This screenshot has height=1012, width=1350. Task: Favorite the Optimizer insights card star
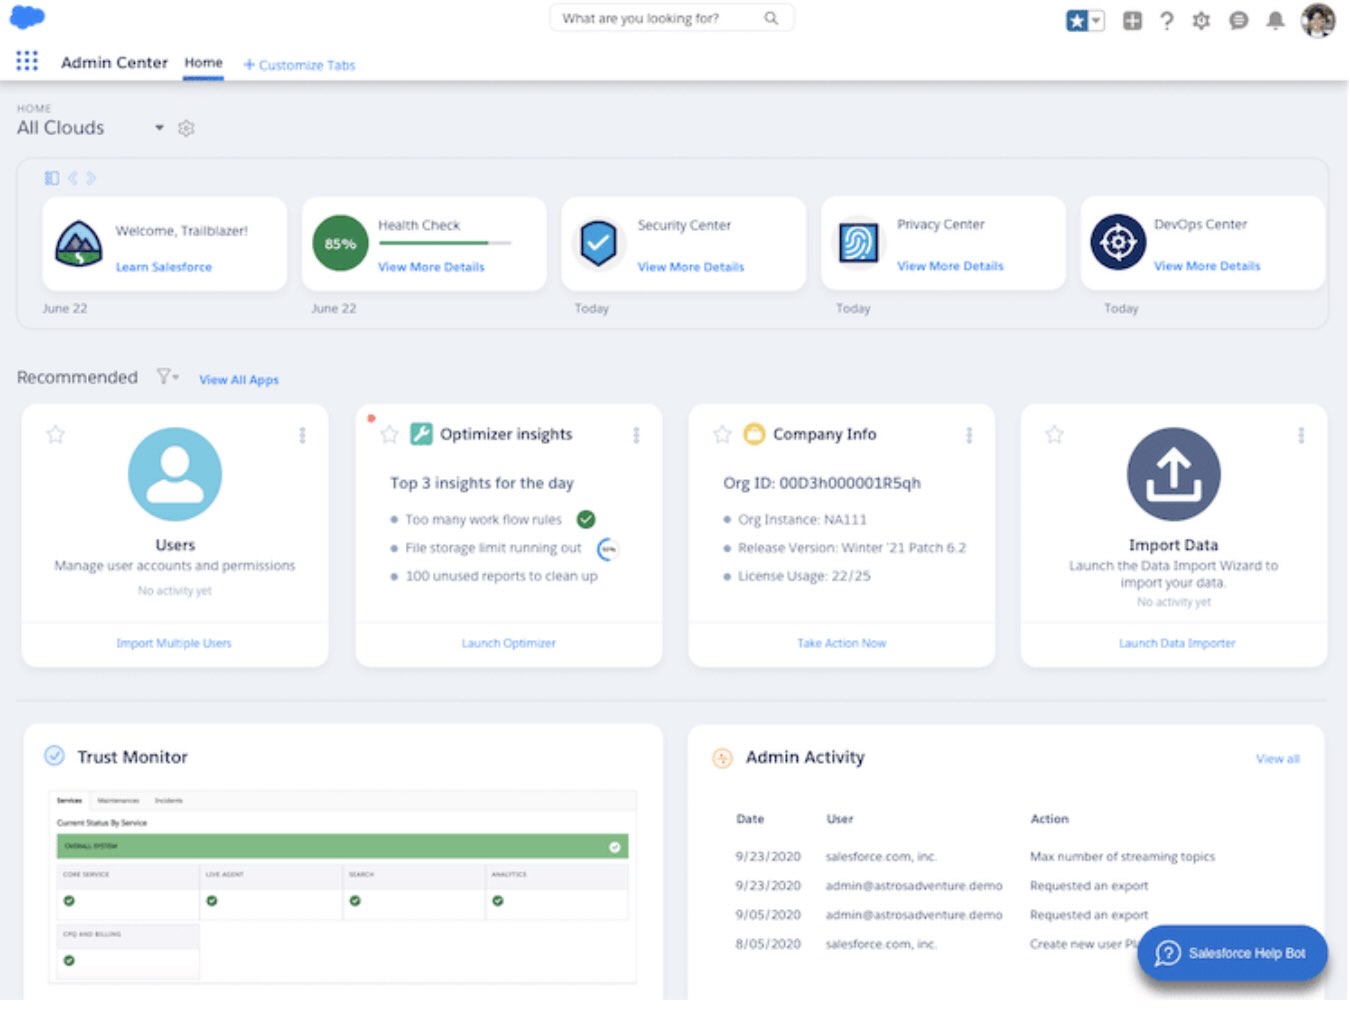tap(389, 434)
